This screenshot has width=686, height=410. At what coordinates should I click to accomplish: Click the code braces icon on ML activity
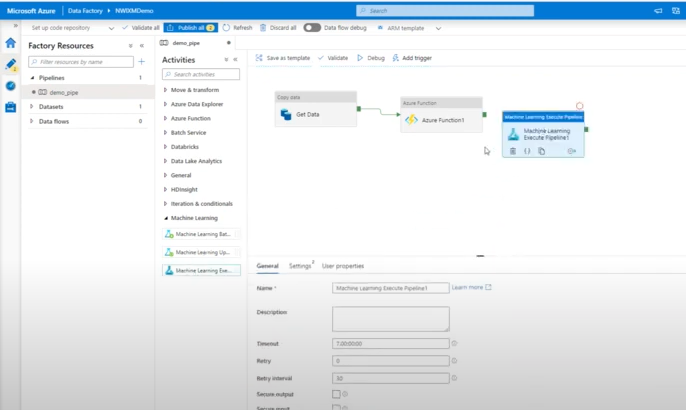point(527,151)
